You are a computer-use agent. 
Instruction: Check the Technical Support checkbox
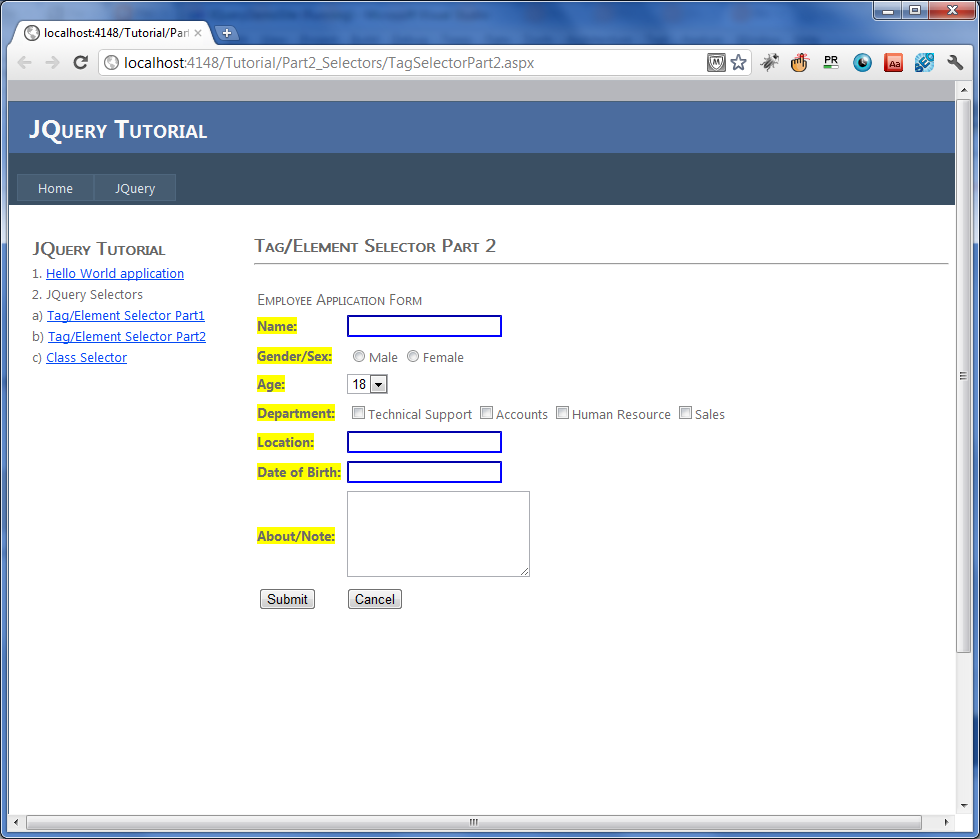358,412
